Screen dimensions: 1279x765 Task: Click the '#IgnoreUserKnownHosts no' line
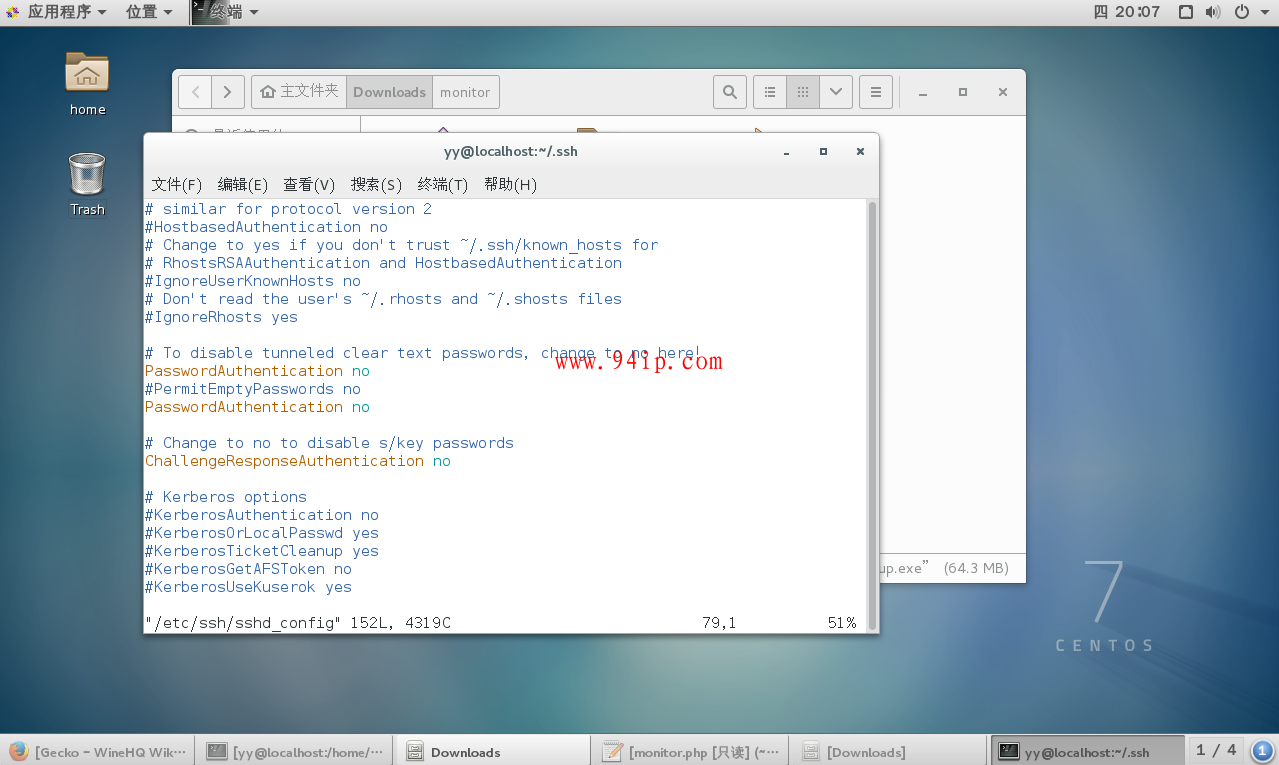pos(253,281)
